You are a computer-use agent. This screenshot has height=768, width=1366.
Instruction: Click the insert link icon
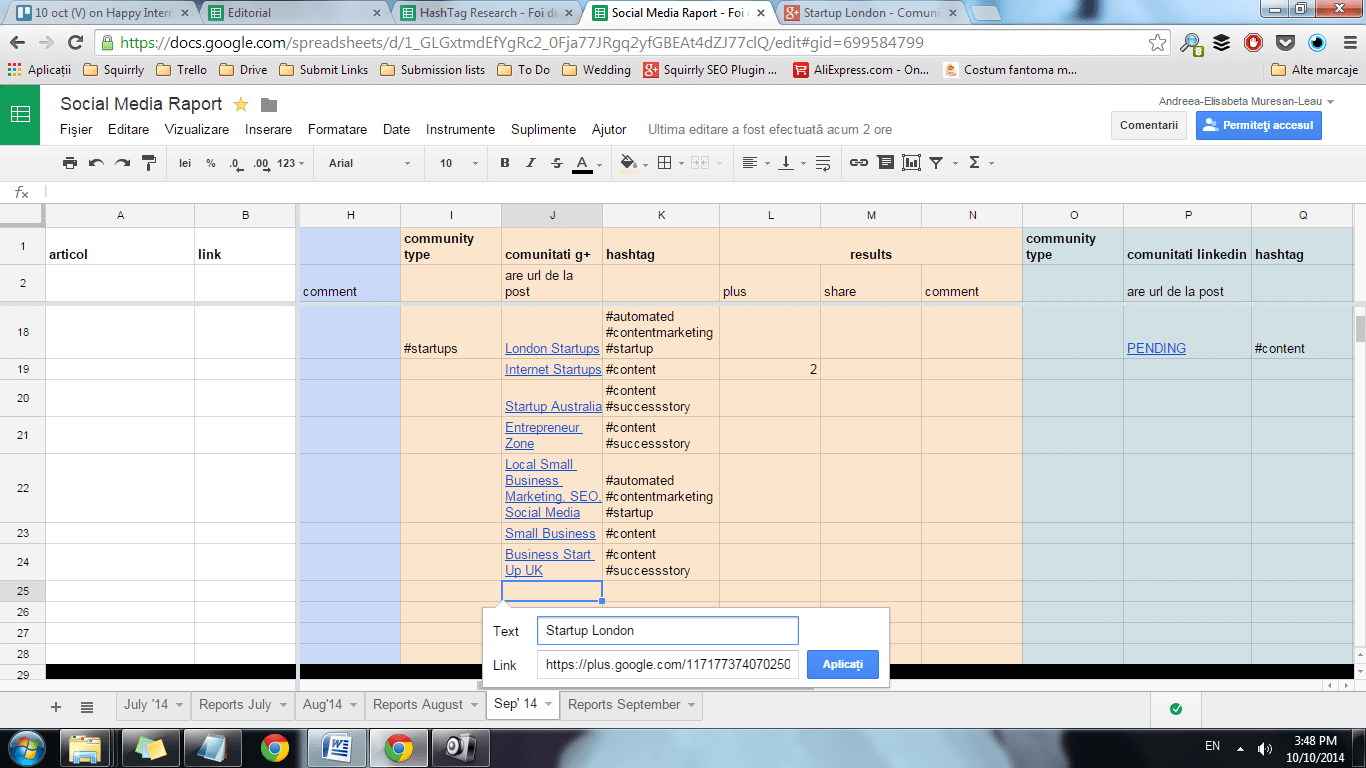click(x=859, y=163)
